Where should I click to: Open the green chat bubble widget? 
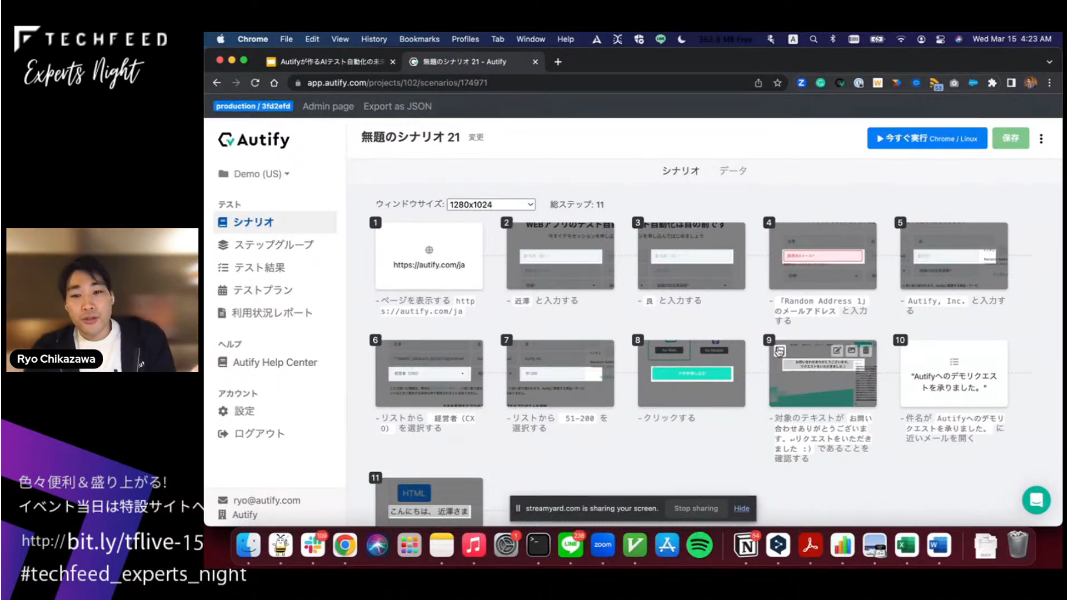point(1036,500)
